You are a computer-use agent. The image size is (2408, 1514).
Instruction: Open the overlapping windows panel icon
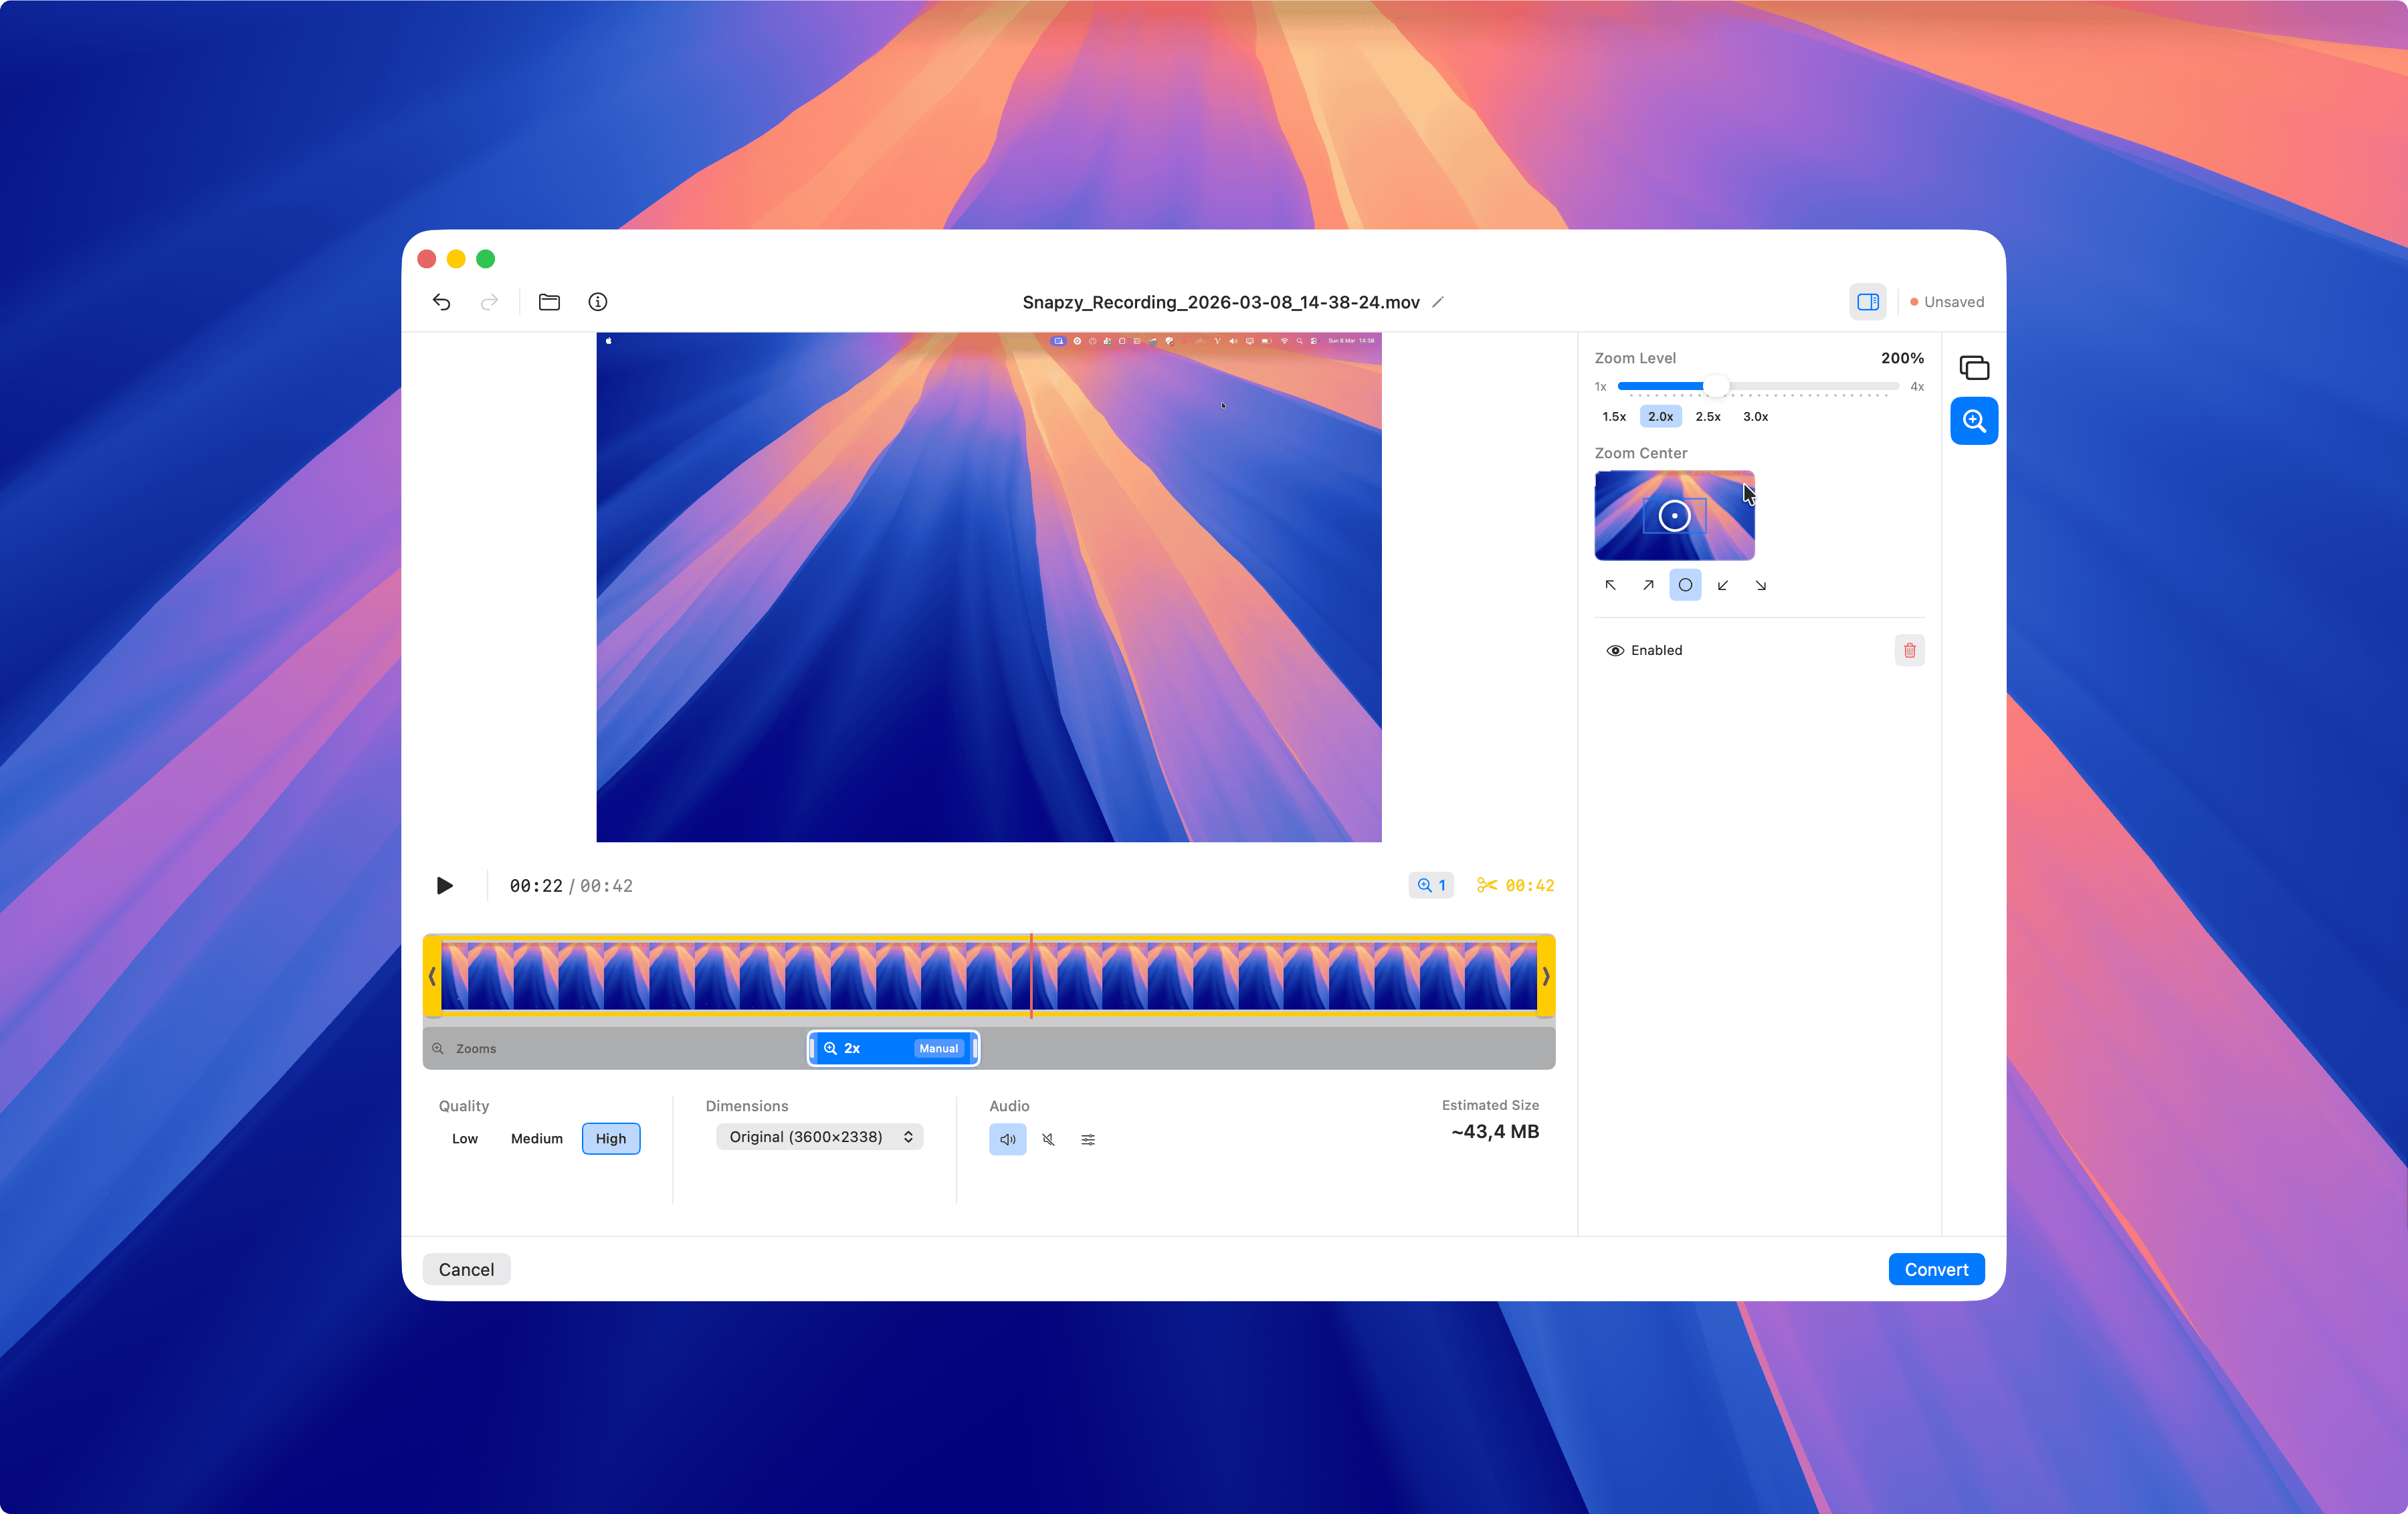1974,368
